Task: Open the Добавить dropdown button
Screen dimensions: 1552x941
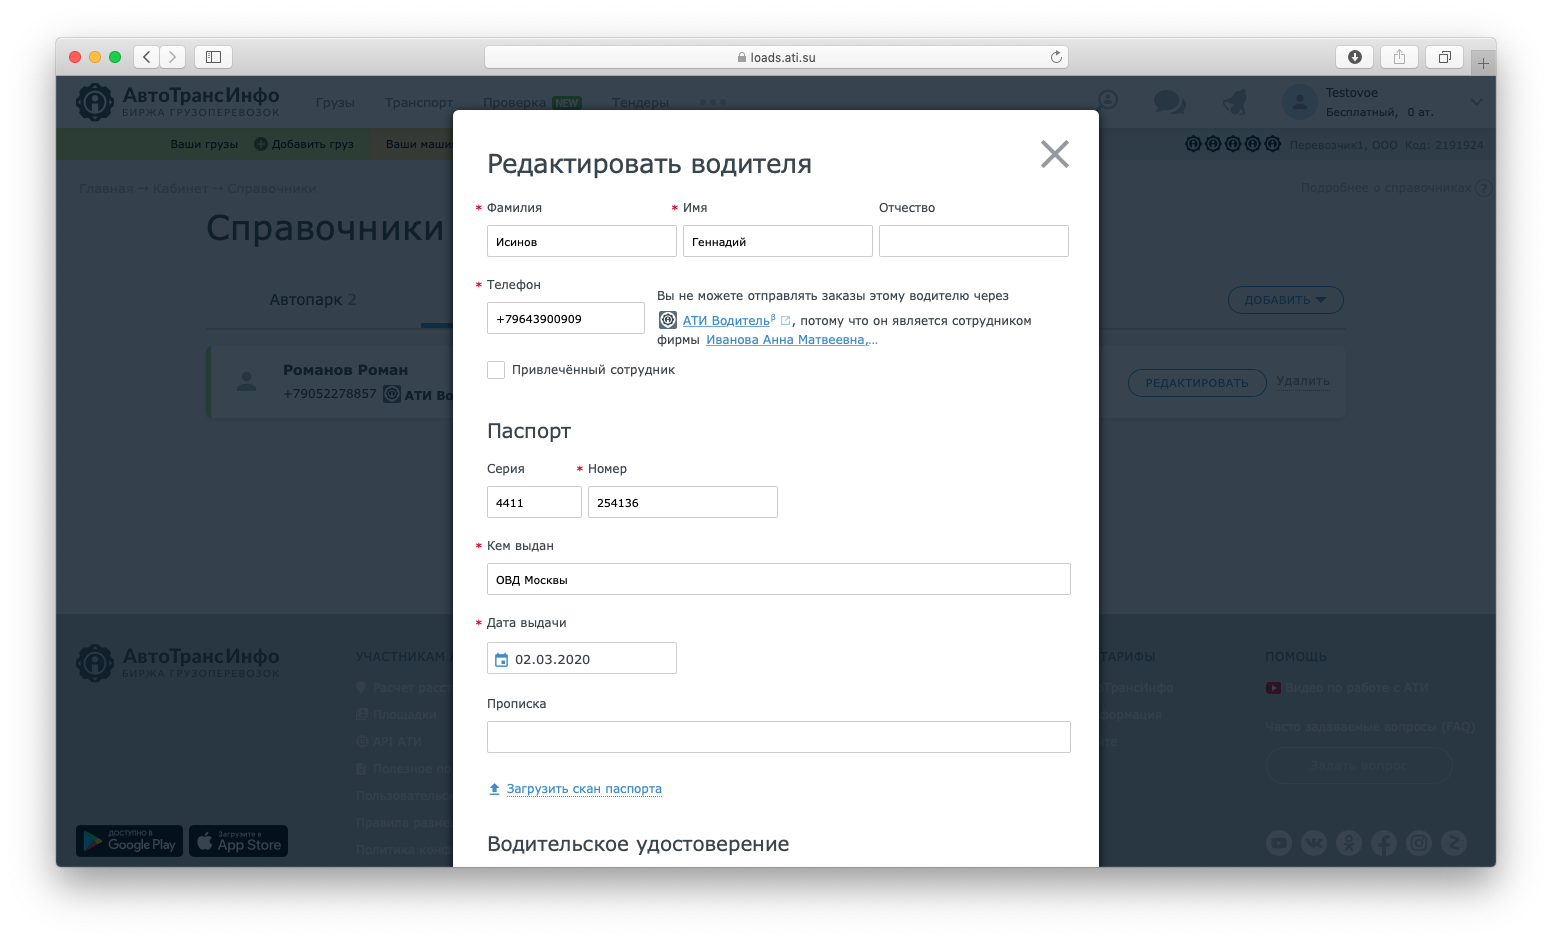Action: [1285, 300]
